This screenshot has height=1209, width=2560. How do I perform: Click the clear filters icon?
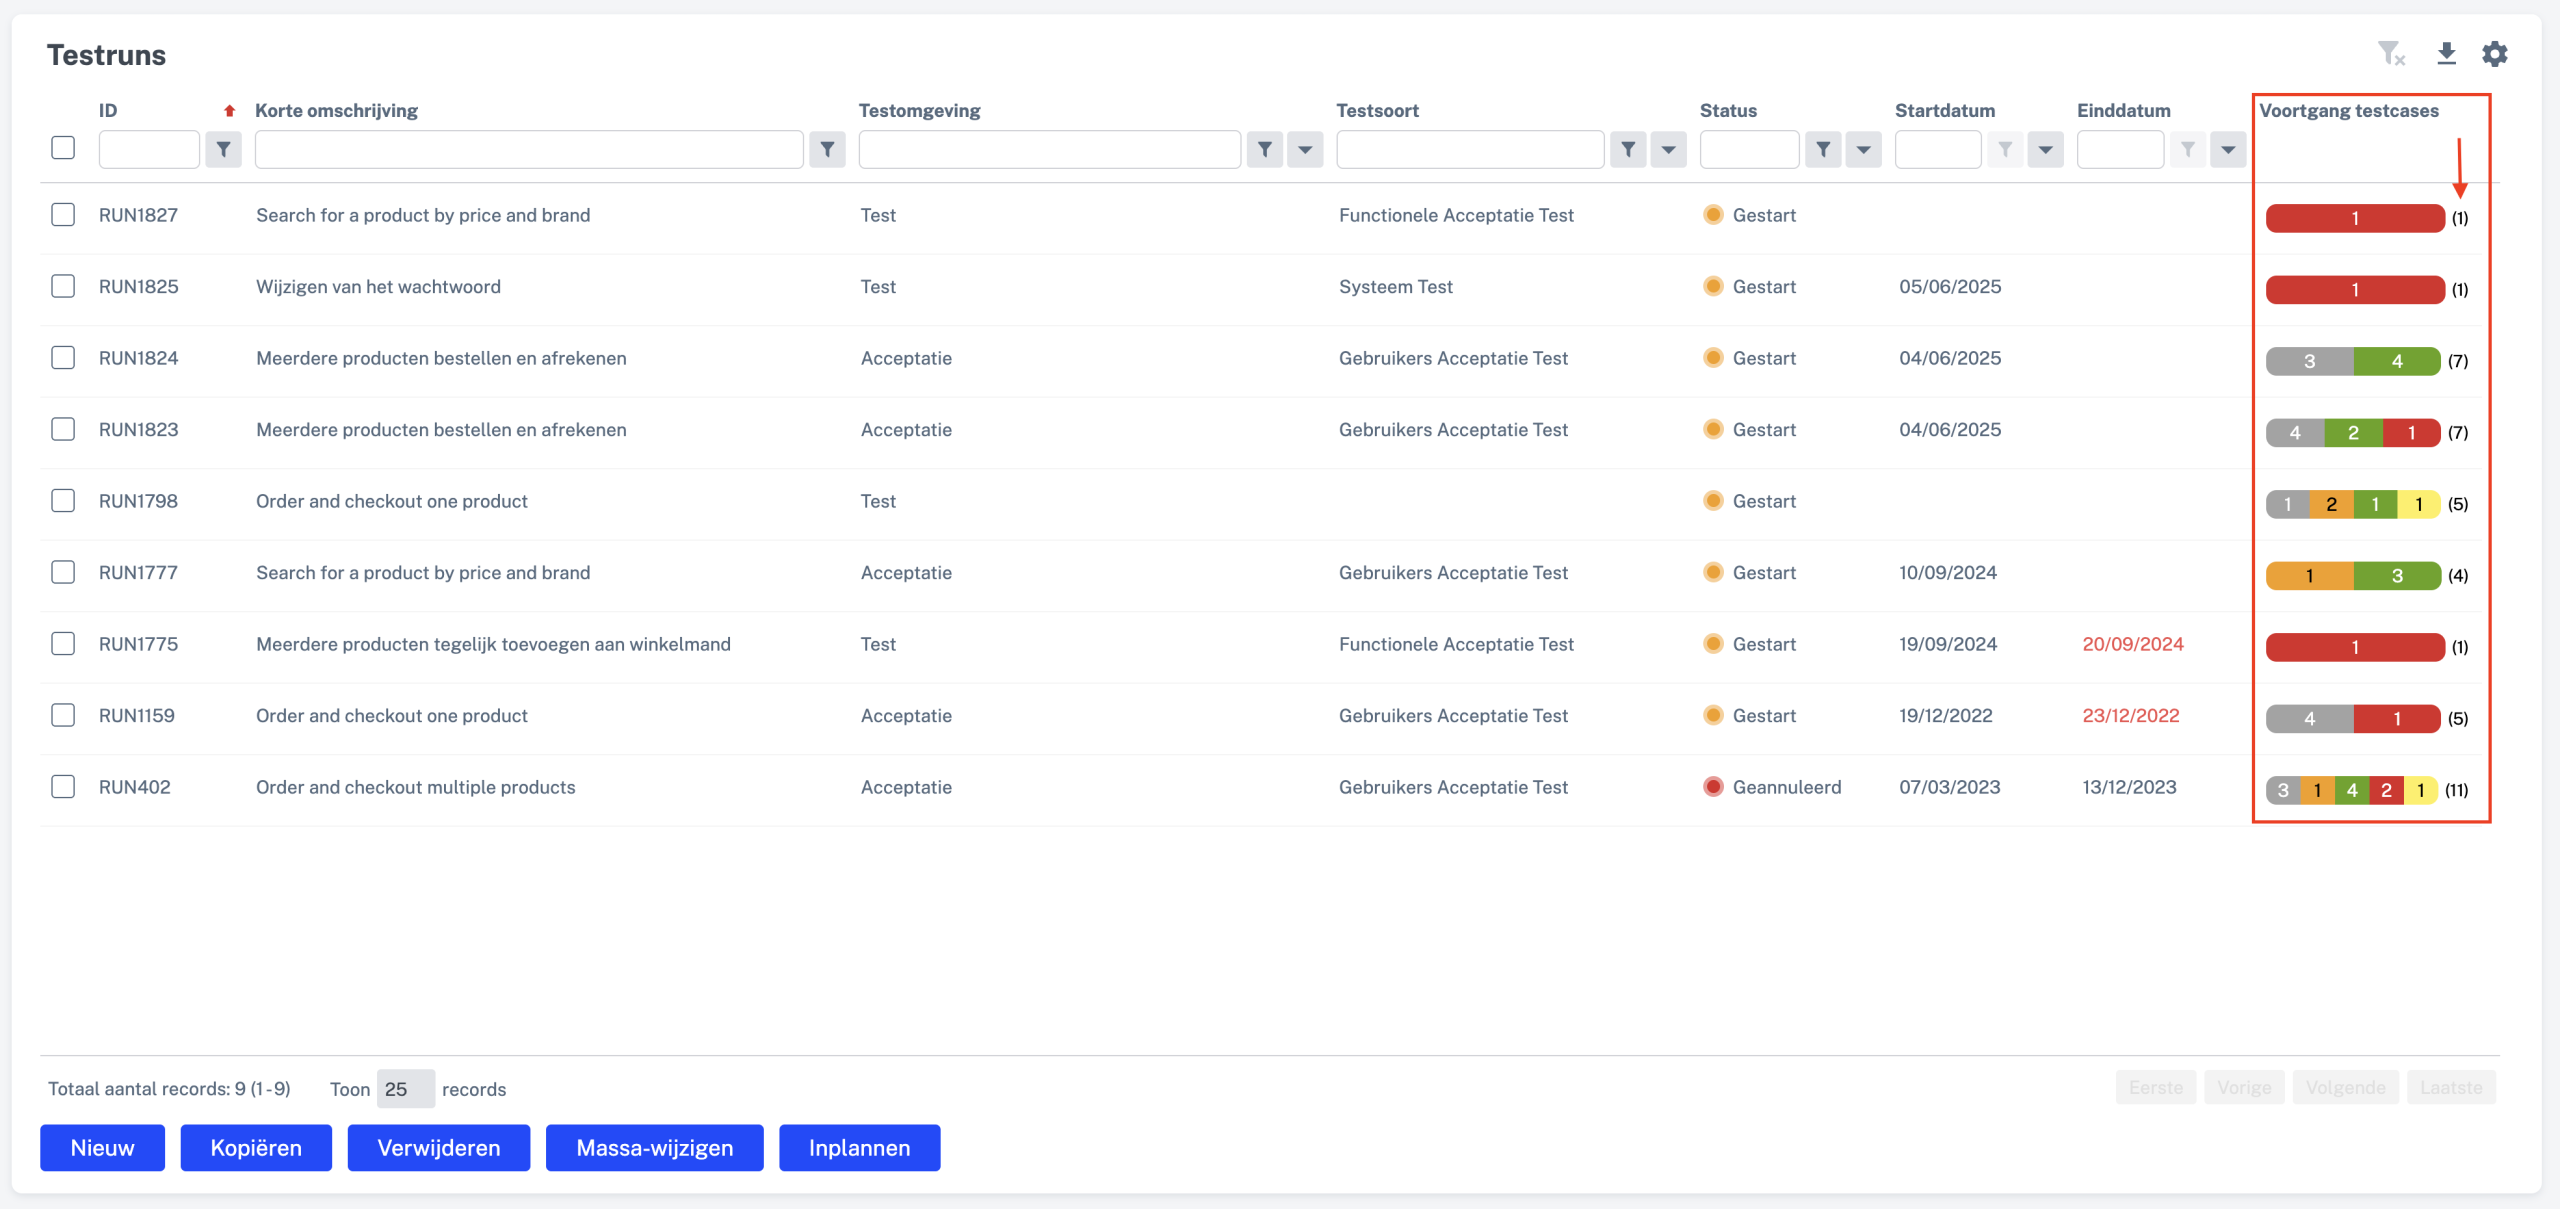[2391, 54]
